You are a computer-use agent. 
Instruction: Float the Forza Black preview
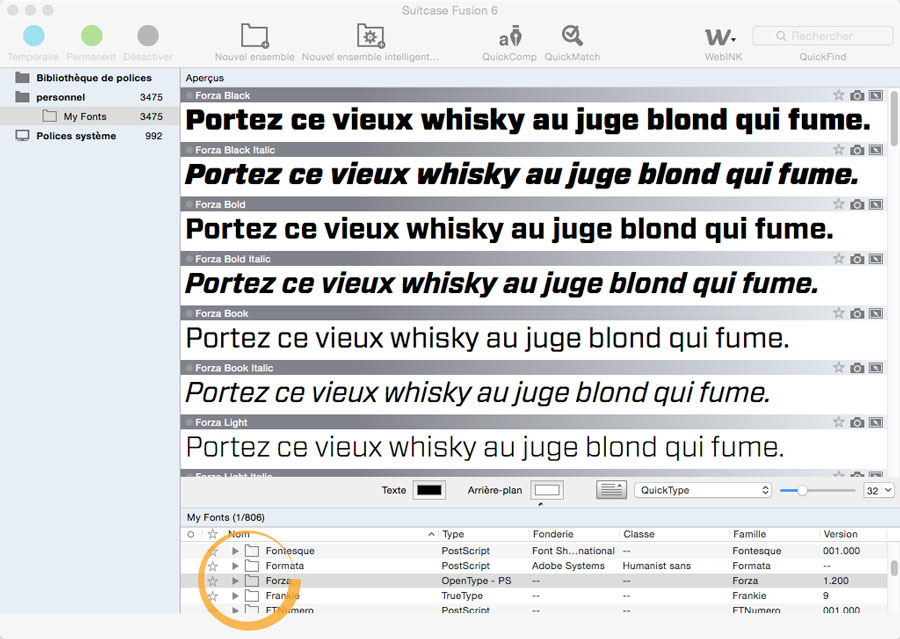[876, 95]
